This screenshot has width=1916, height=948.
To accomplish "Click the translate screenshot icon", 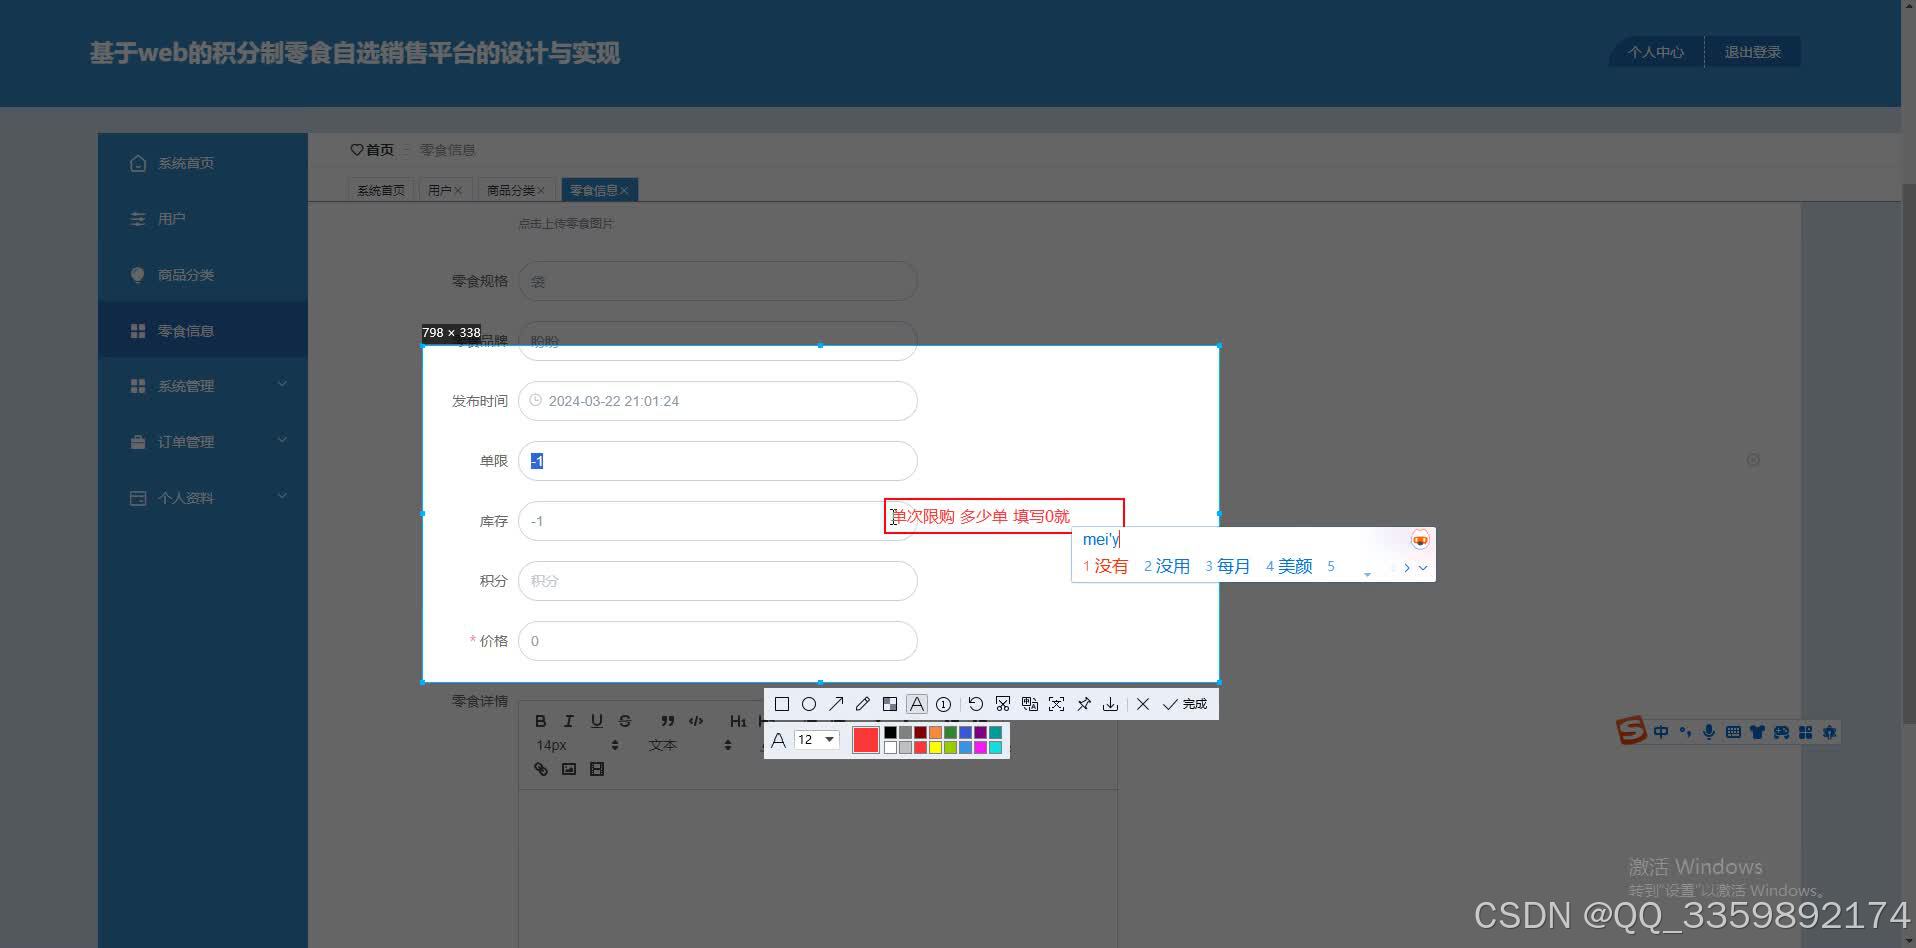I will click(x=1030, y=704).
